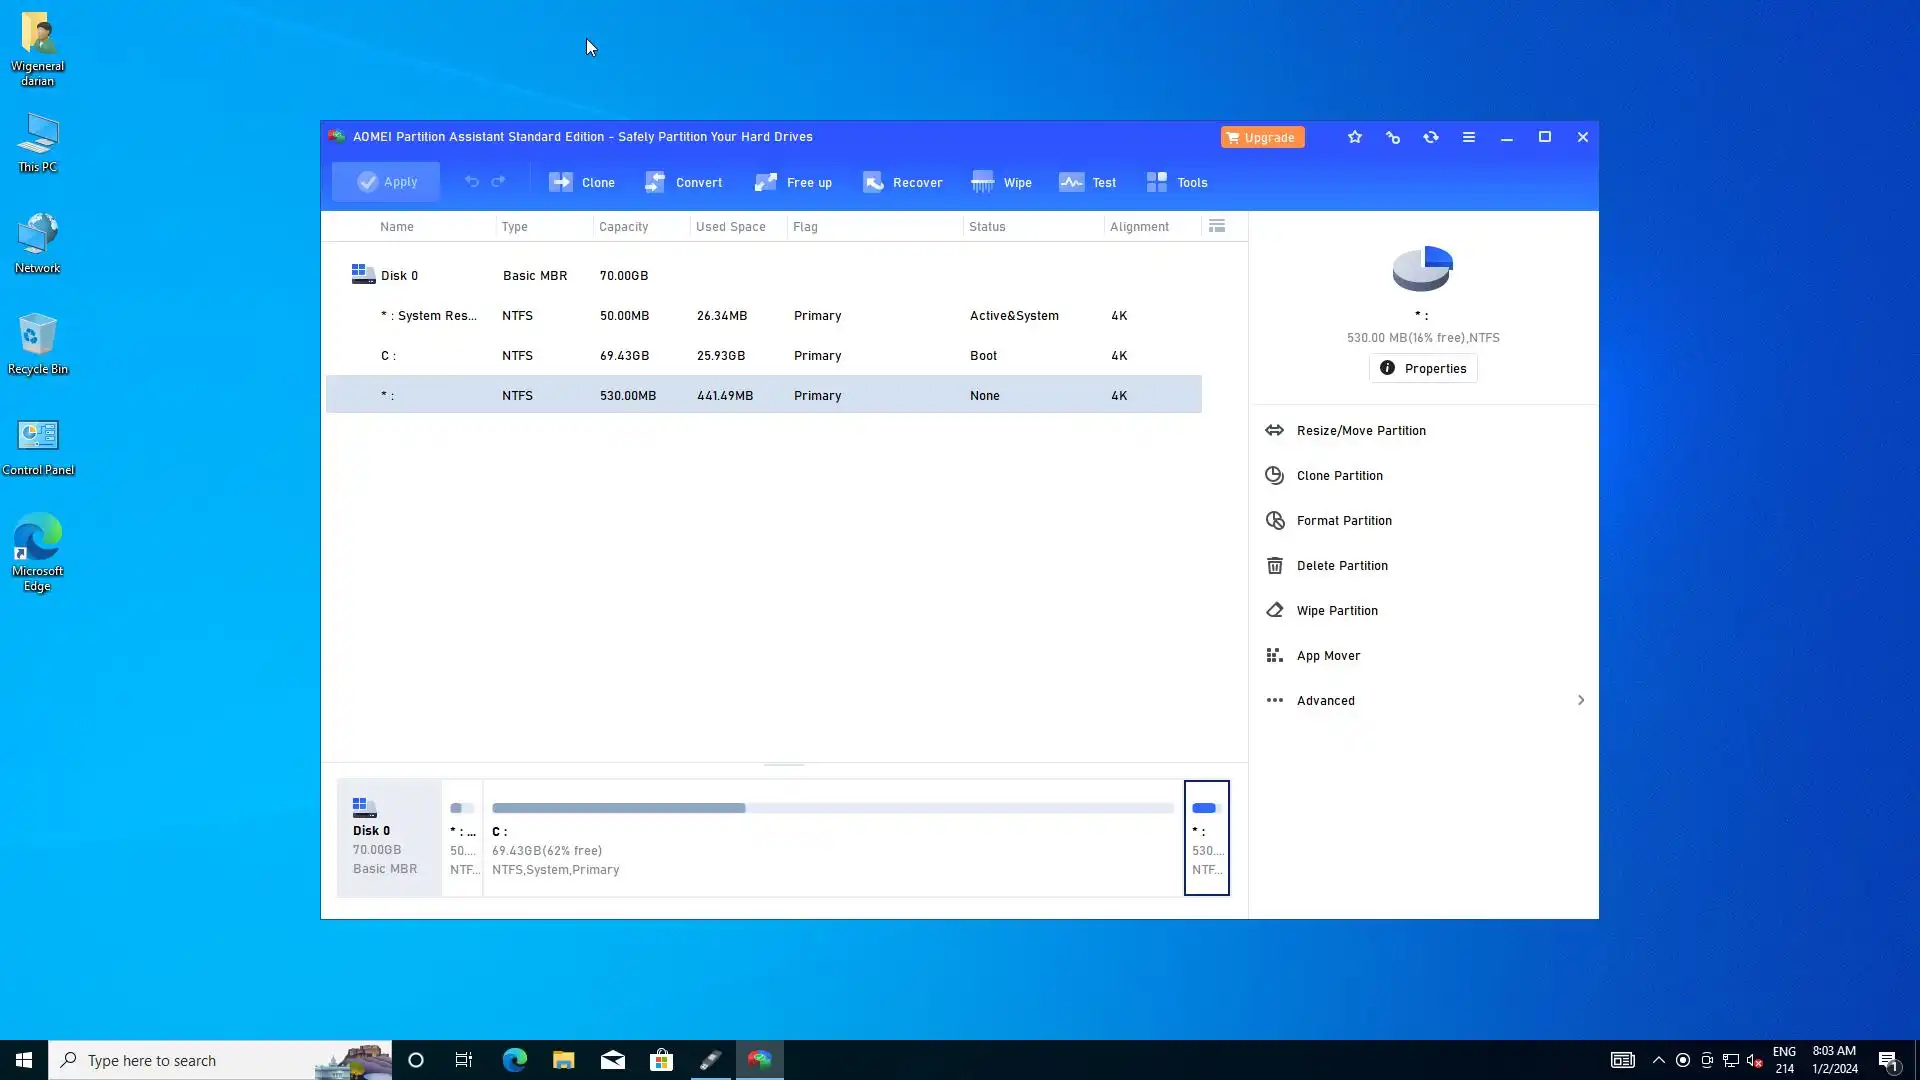Click the favorites star icon

click(x=1355, y=137)
